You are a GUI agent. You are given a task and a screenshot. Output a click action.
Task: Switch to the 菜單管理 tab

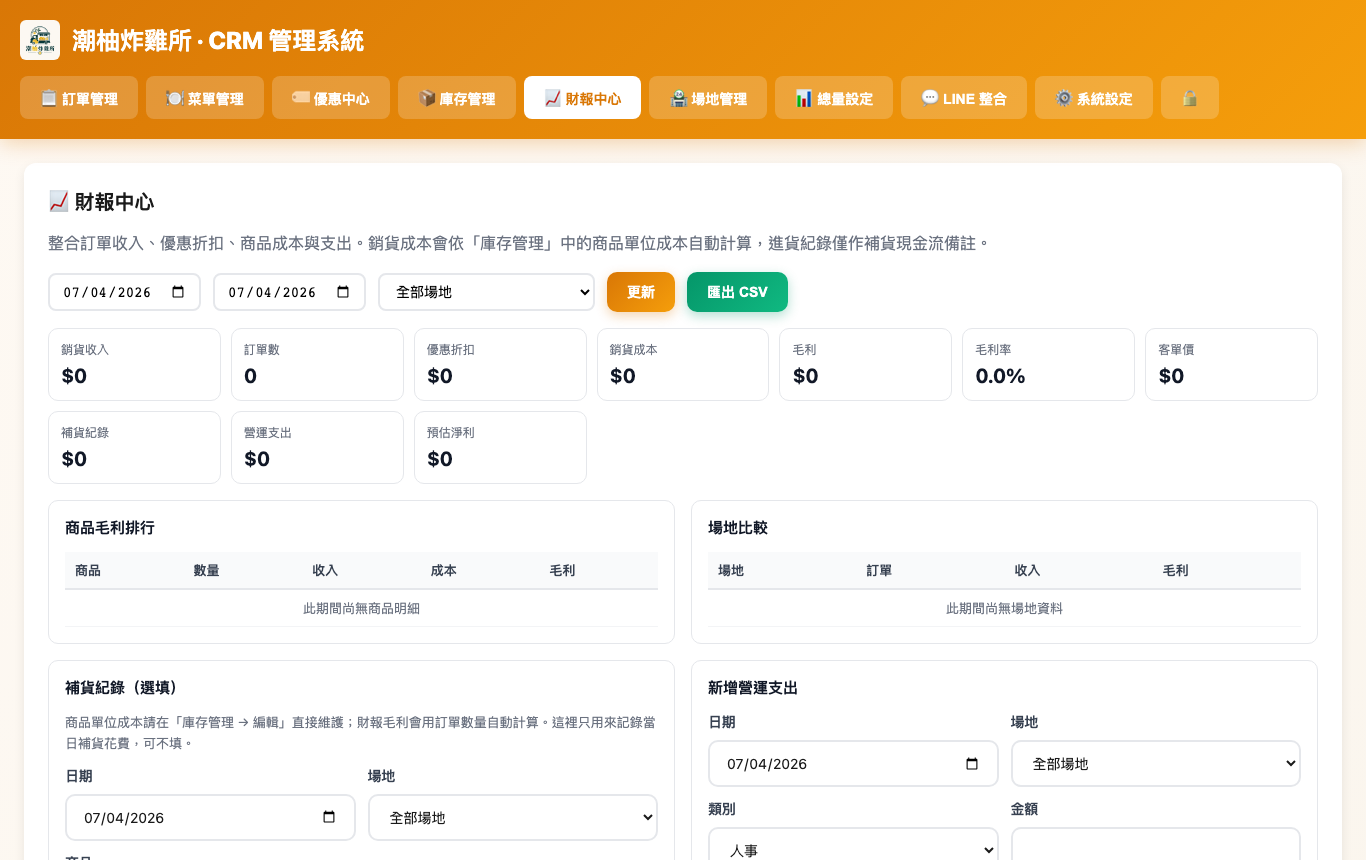click(x=205, y=98)
